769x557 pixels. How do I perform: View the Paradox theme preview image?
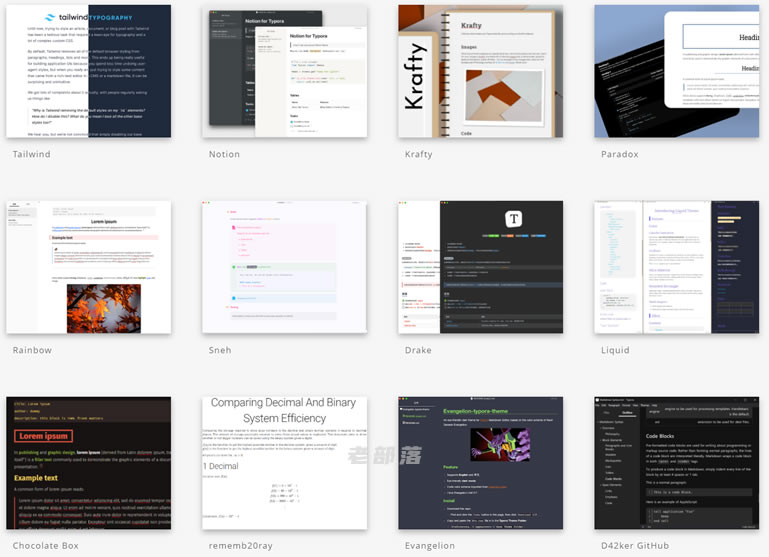coord(677,71)
